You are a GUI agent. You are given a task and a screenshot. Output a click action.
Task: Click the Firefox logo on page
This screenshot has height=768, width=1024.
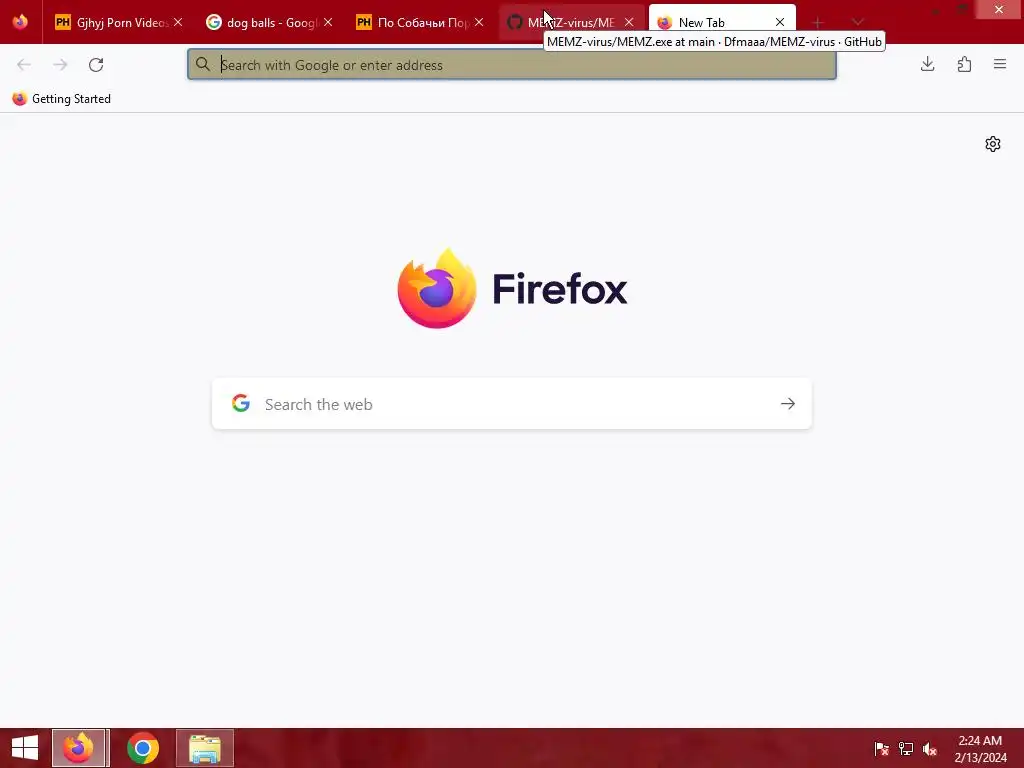[x=512, y=288]
